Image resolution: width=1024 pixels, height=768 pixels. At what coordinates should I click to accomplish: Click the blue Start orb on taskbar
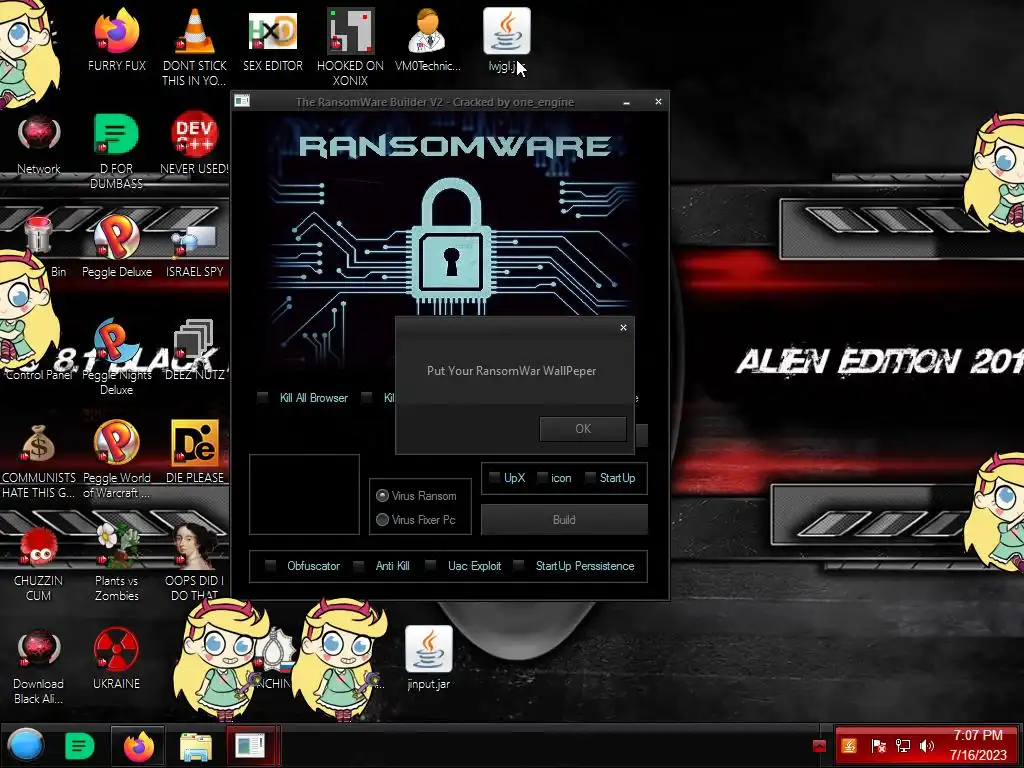(x=26, y=745)
